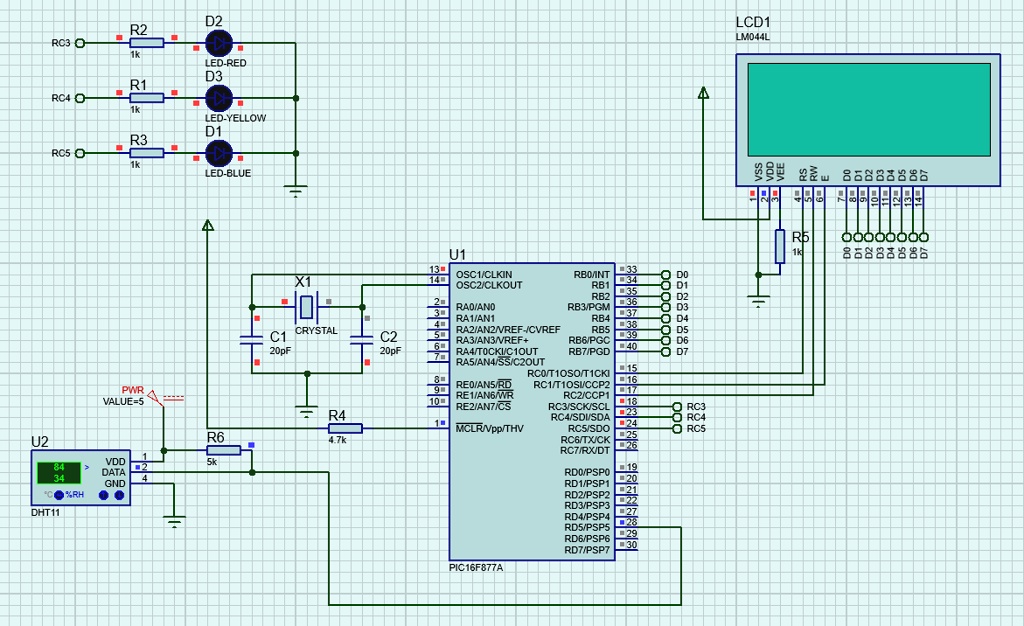Click the 4.7k value under R4
Image resolution: width=1024 pixels, height=626 pixels.
(x=338, y=441)
